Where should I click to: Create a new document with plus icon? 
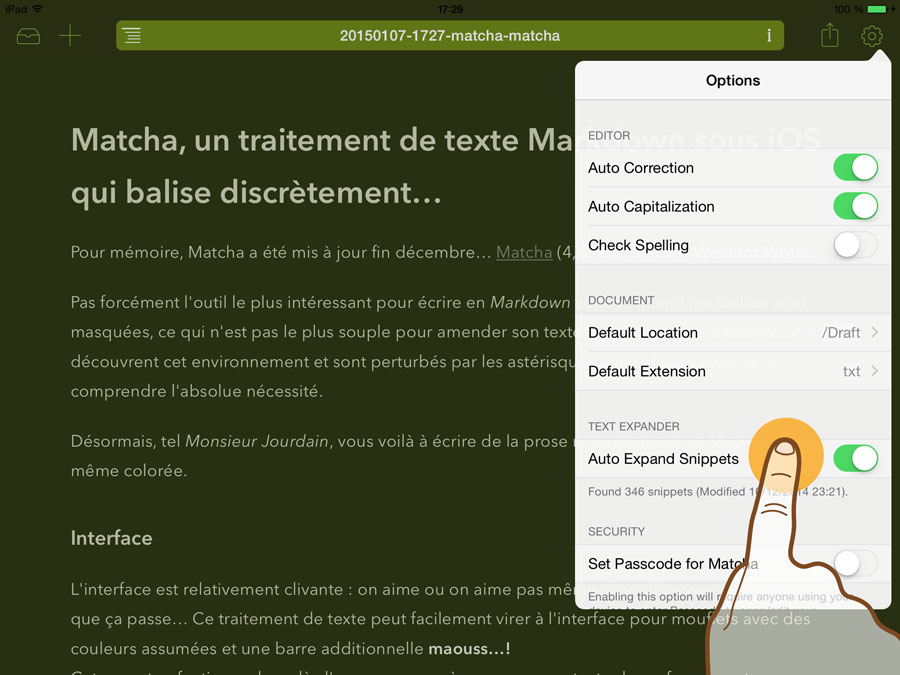coord(70,36)
